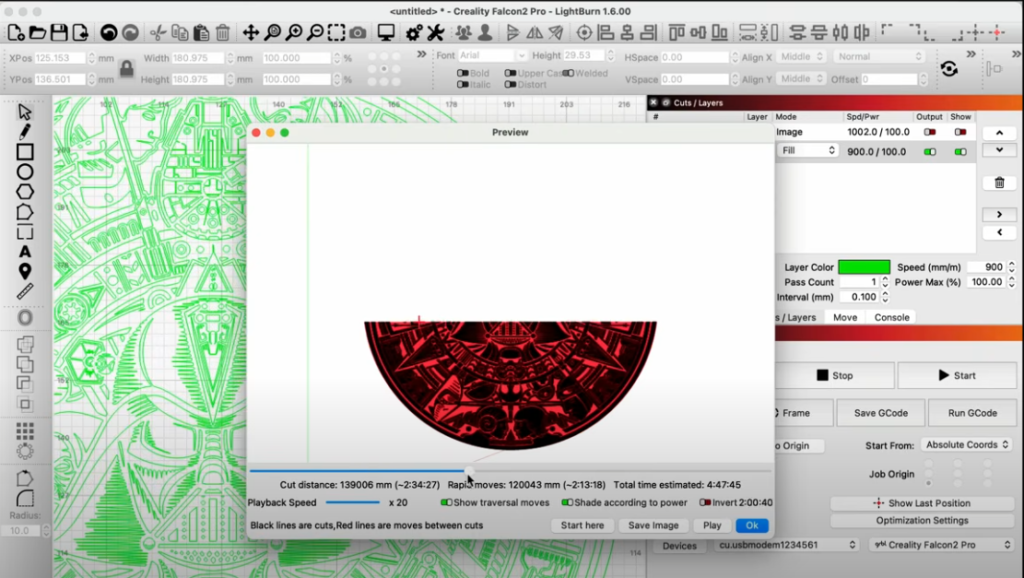The width and height of the screenshot is (1024, 578).
Task: Enable Invert option in Preview
Action: point(705,503)
